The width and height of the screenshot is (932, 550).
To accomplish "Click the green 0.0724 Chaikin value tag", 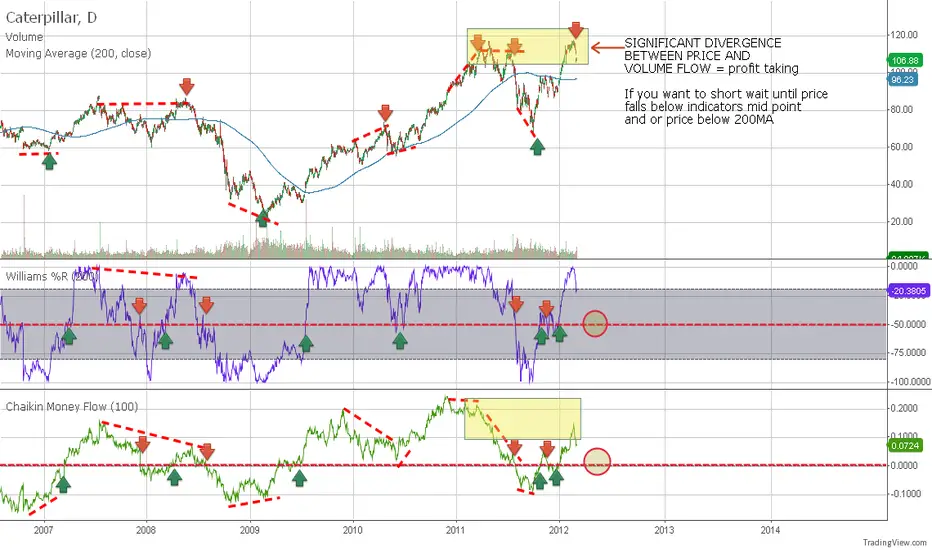I will [x=905, y=445].
